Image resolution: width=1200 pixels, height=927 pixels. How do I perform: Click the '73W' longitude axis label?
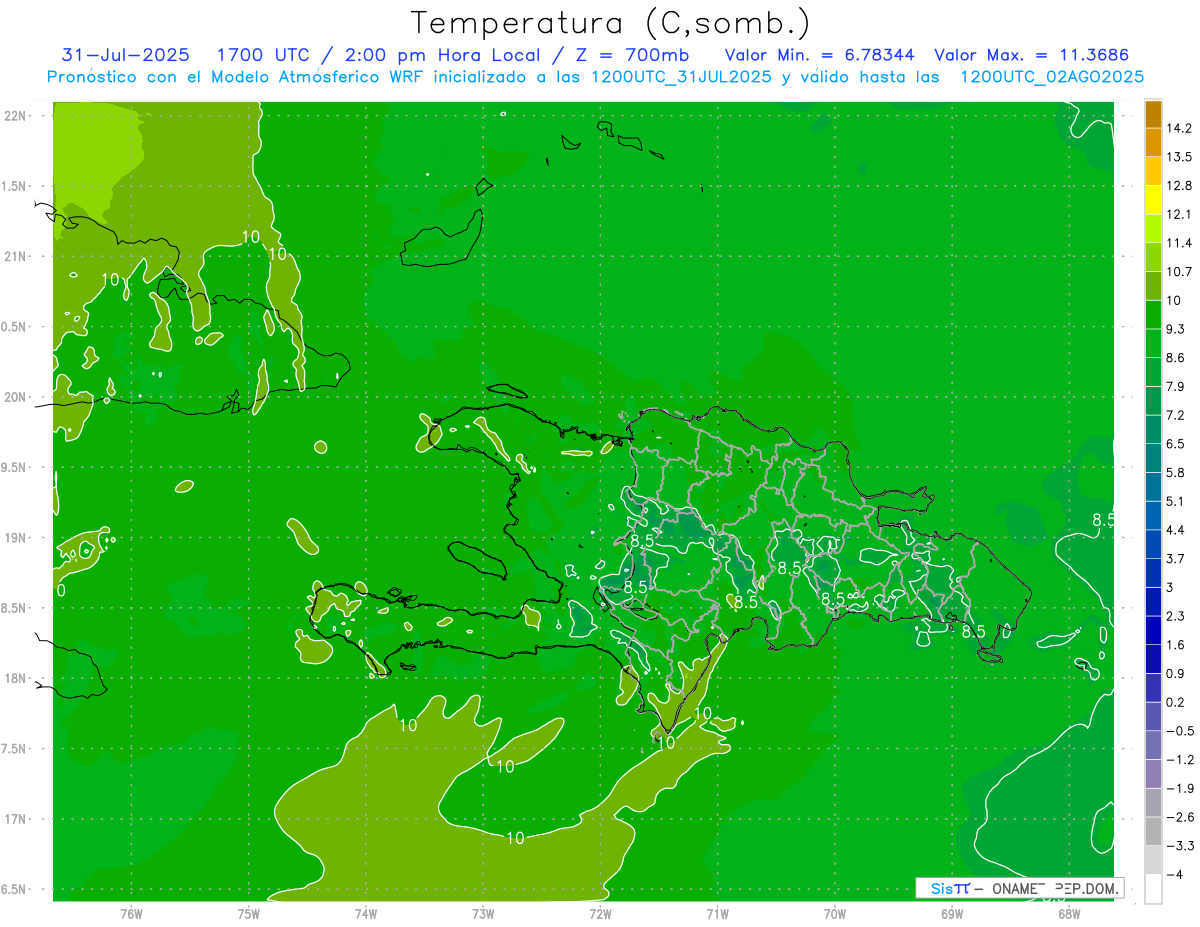[483, 913]
